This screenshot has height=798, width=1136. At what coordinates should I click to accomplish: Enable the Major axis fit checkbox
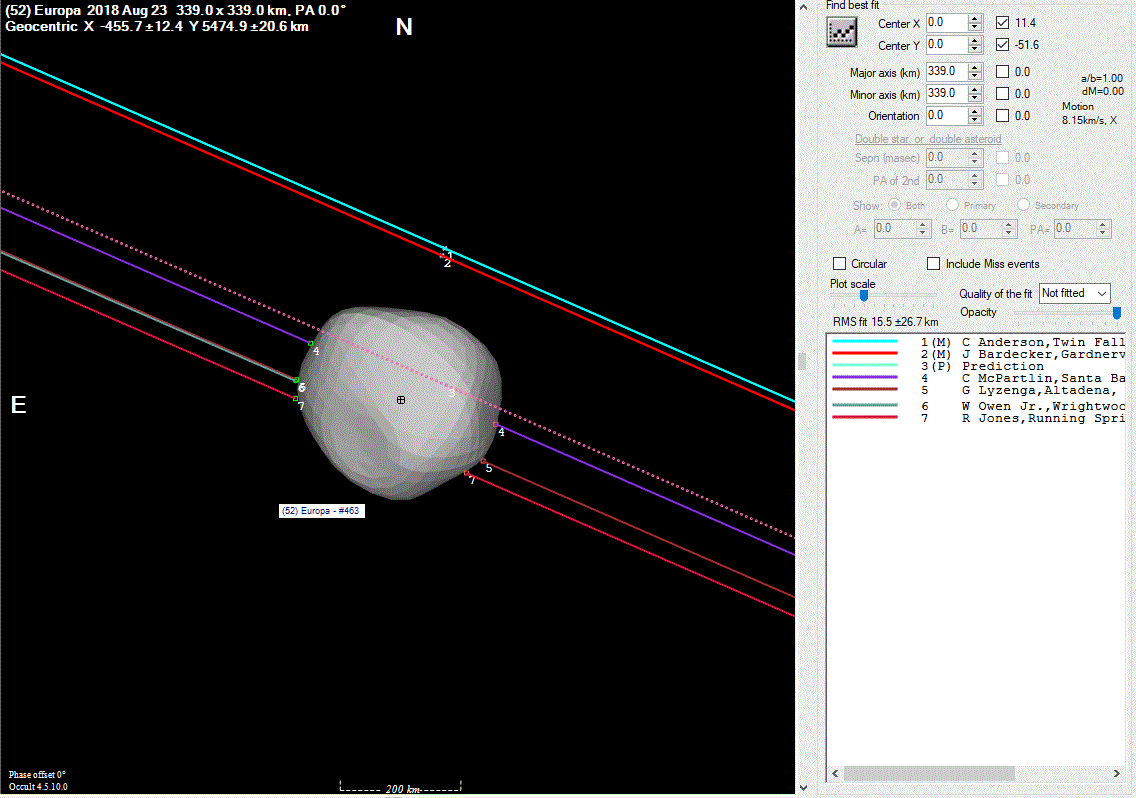(x=1003, y=72)
